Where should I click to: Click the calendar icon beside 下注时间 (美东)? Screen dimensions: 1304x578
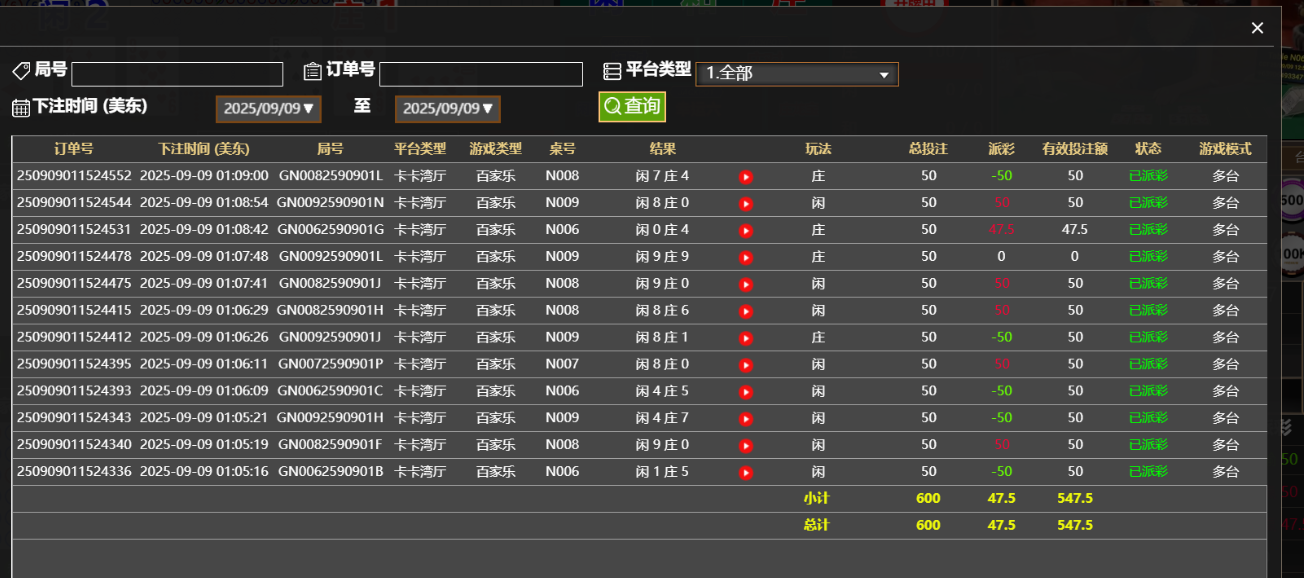18,107
